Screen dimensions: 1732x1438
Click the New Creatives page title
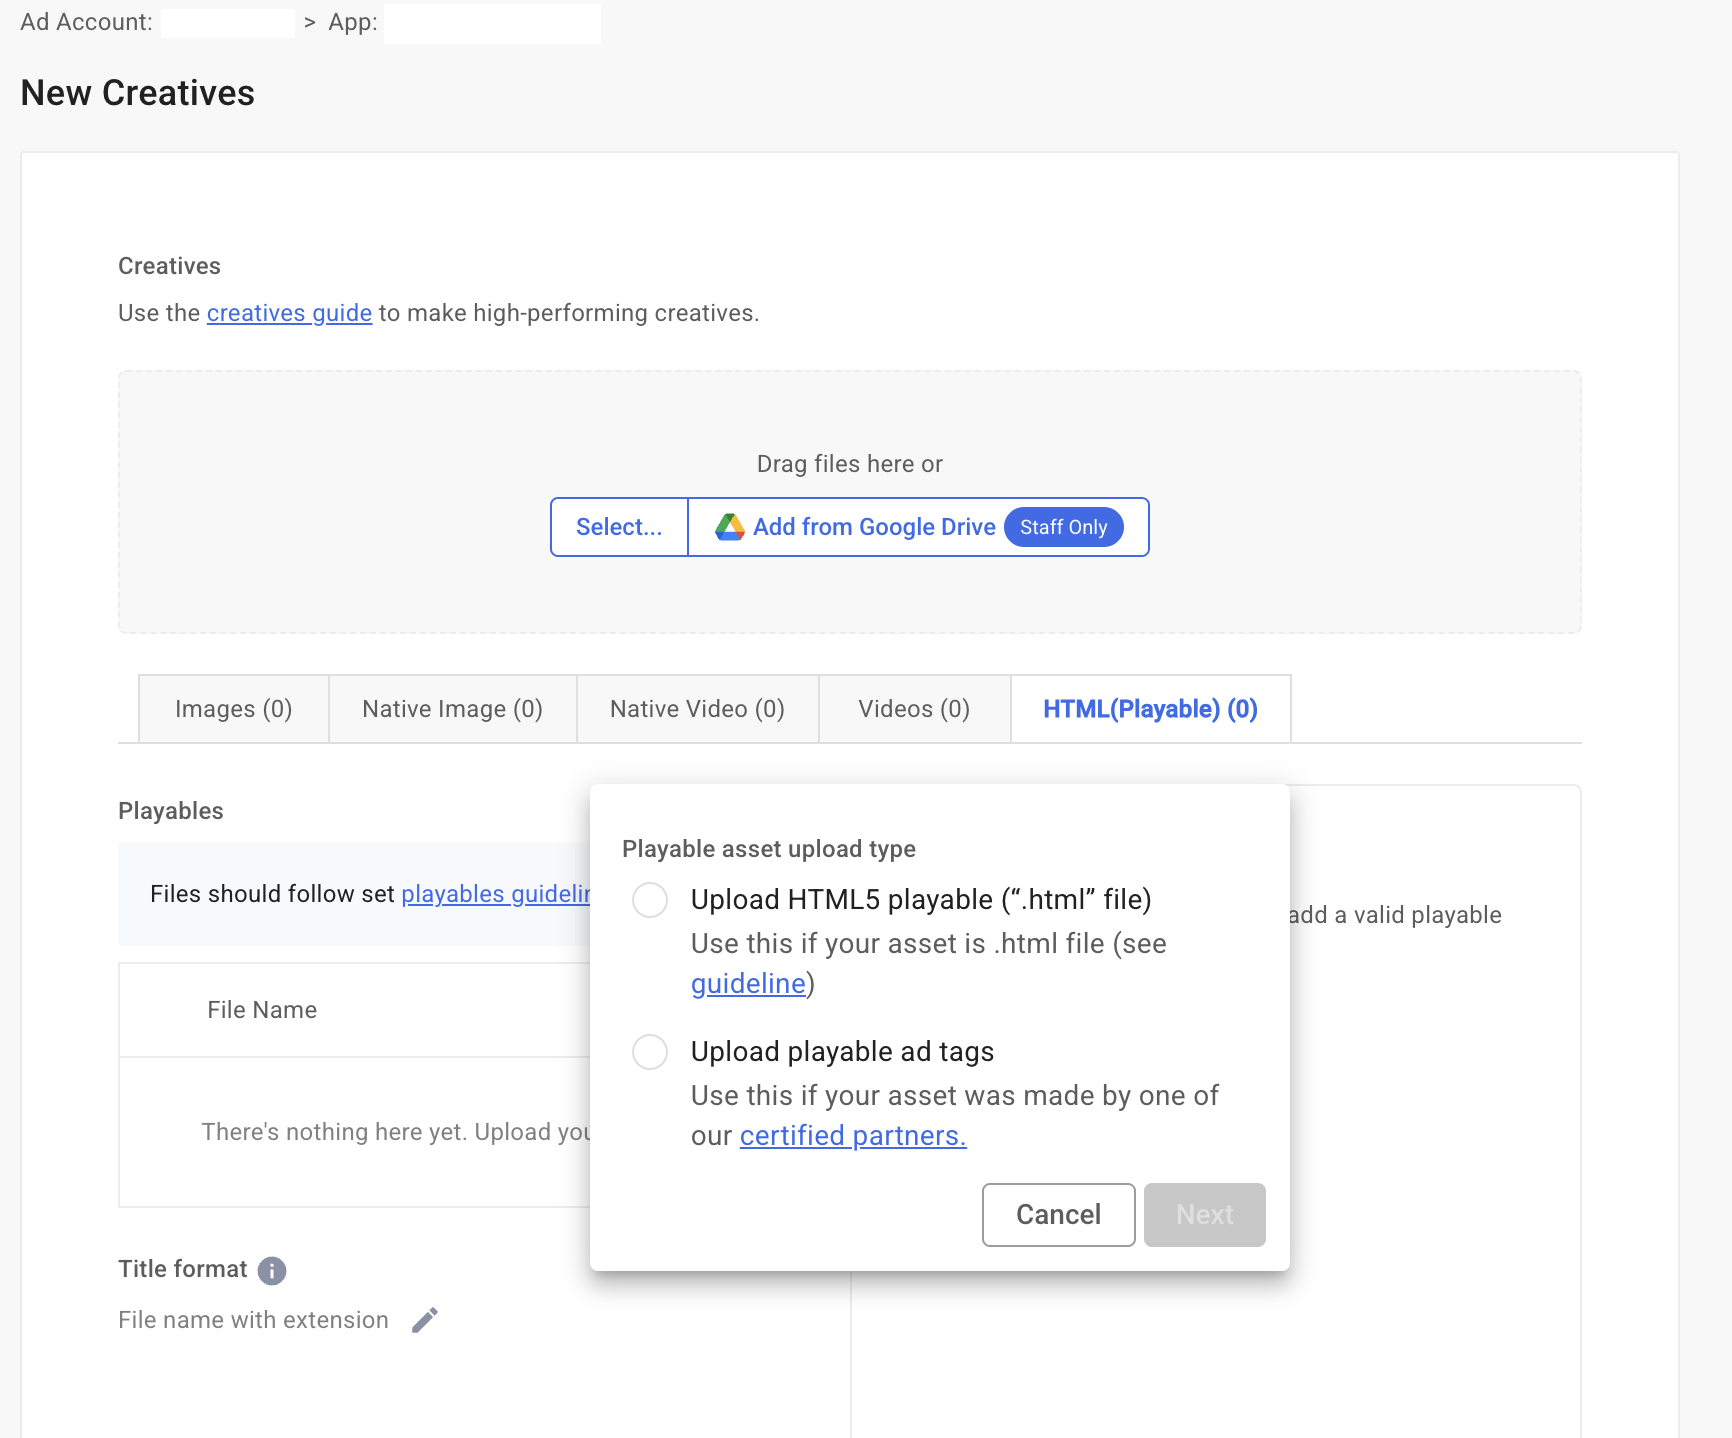pos(138,93)
